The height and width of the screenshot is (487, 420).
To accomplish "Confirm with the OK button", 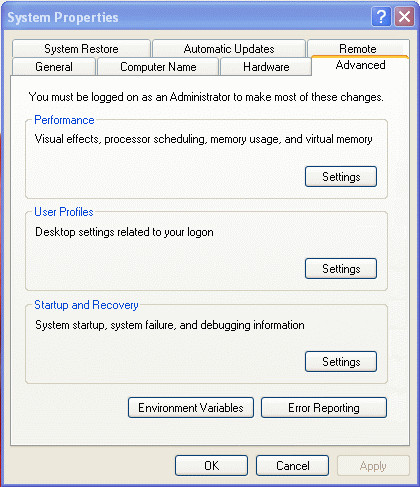I will [211, 466].
